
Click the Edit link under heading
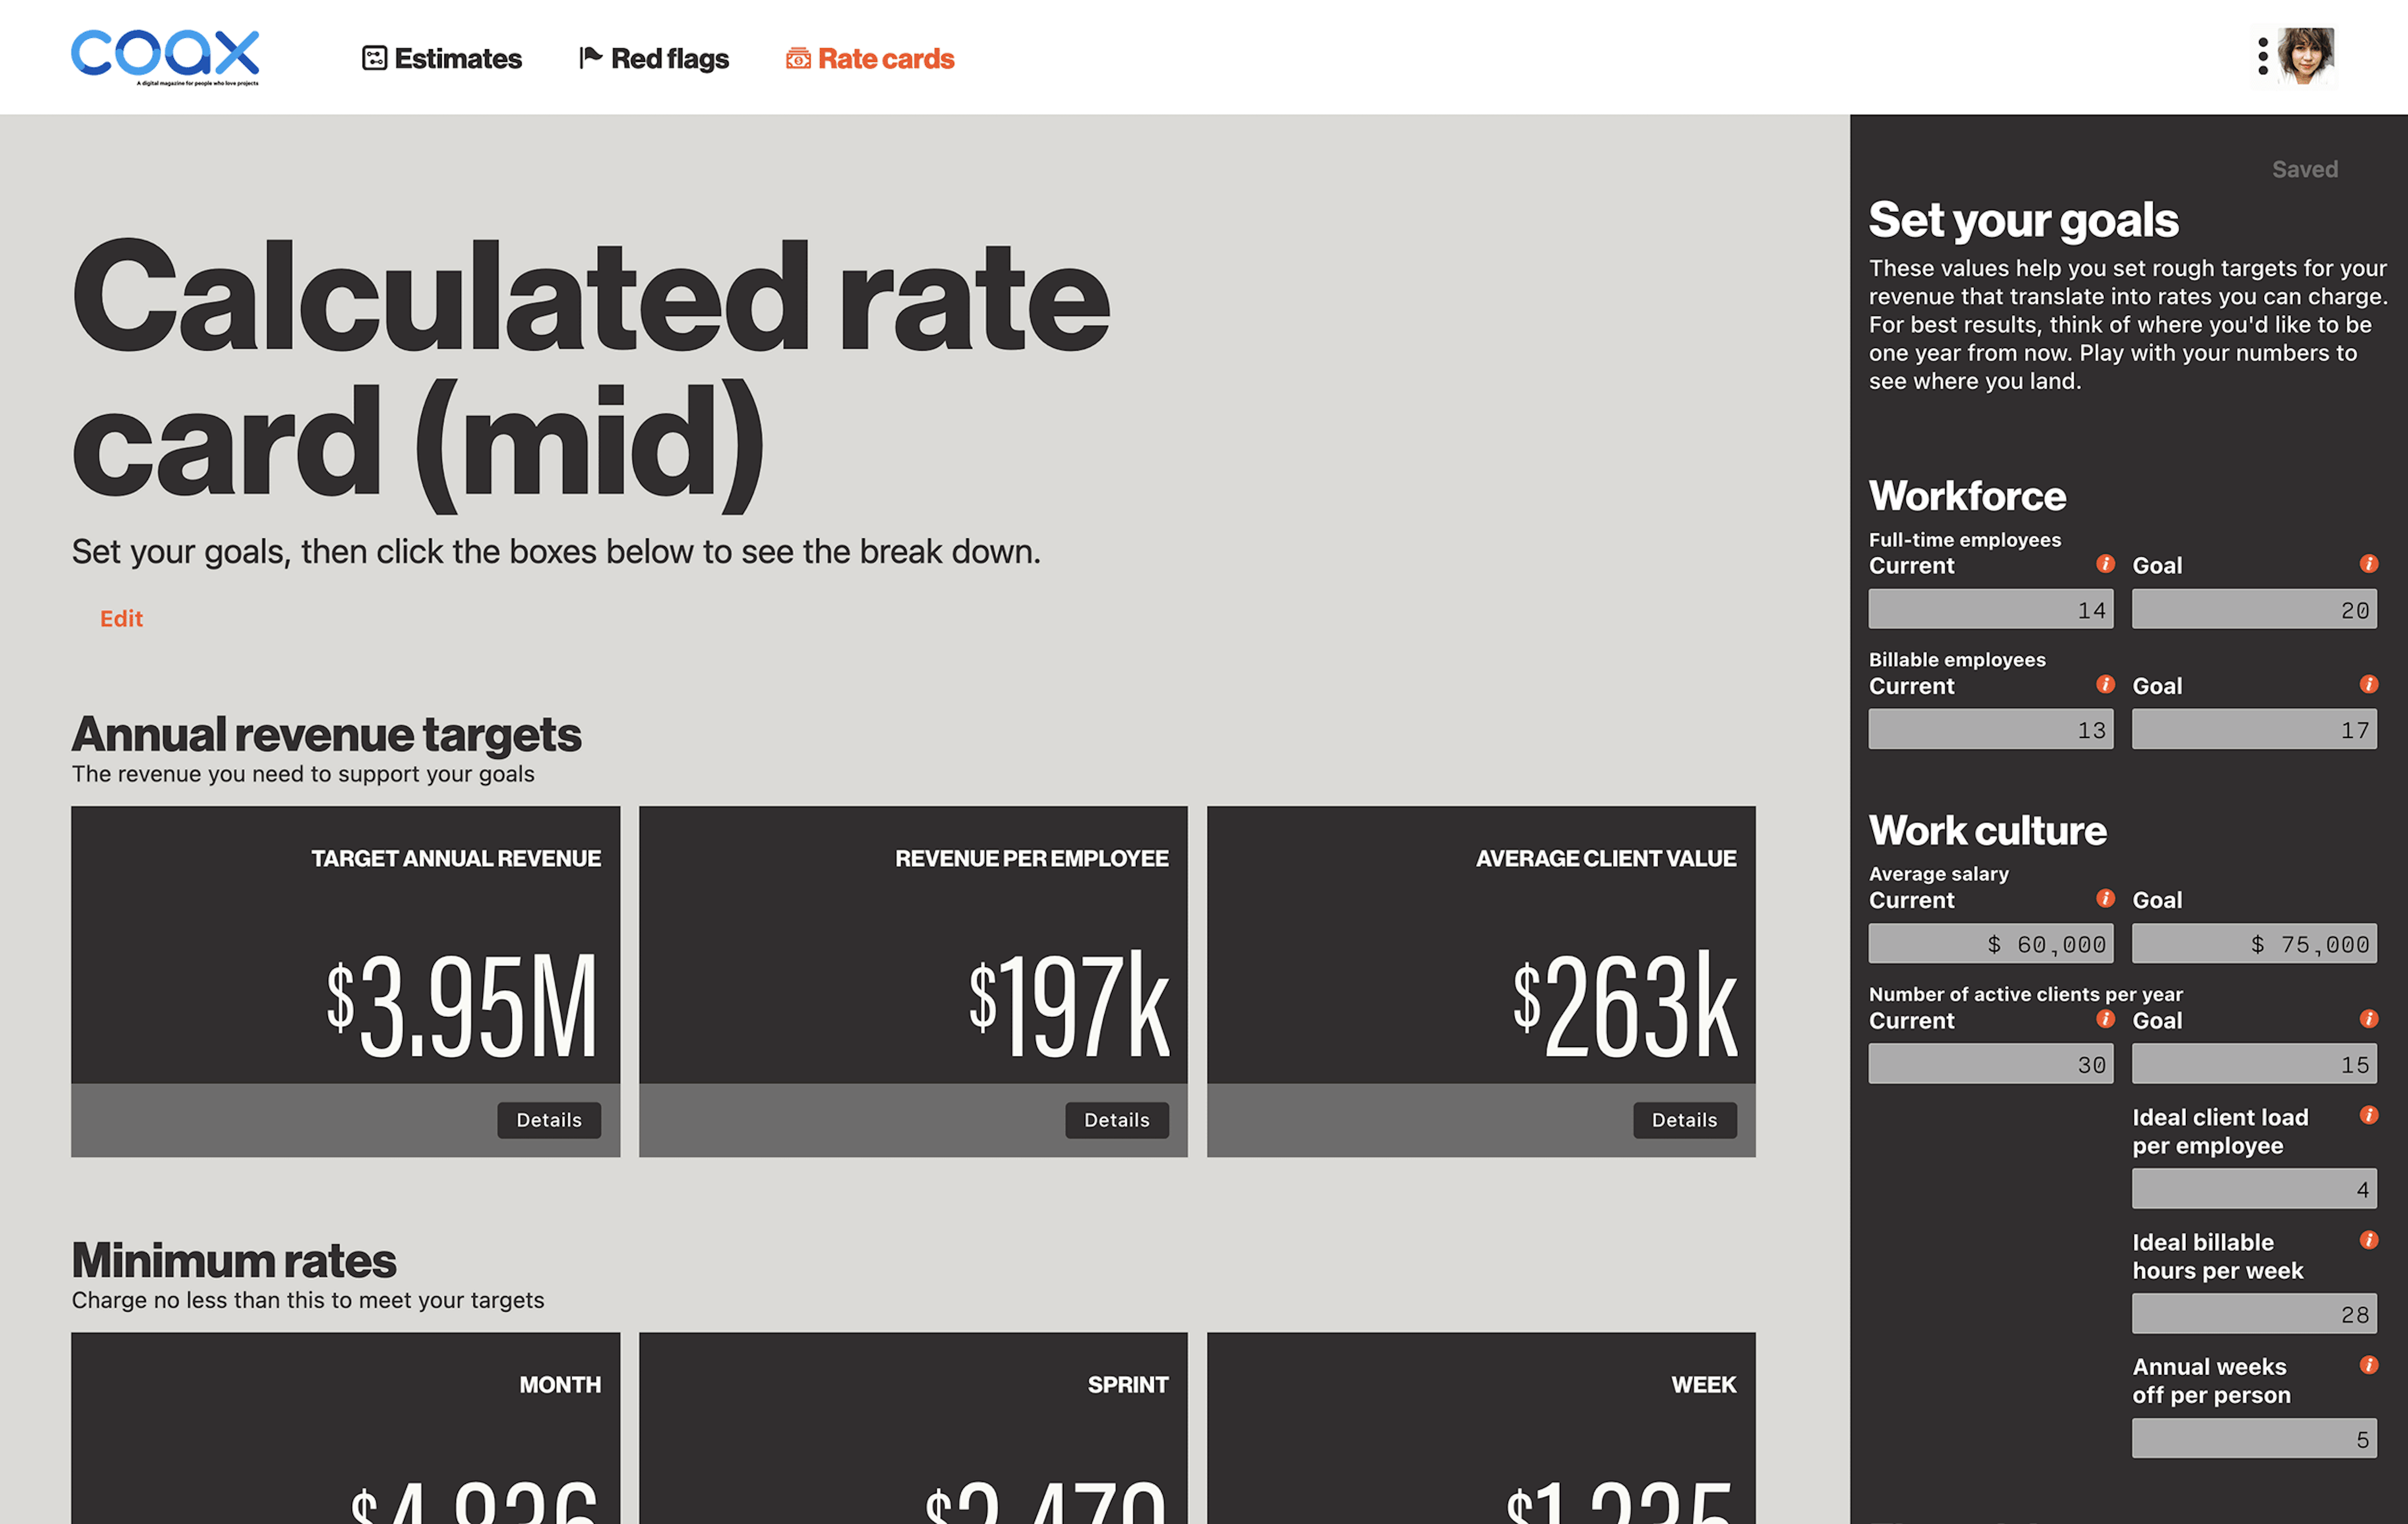(x=121, y=619)
